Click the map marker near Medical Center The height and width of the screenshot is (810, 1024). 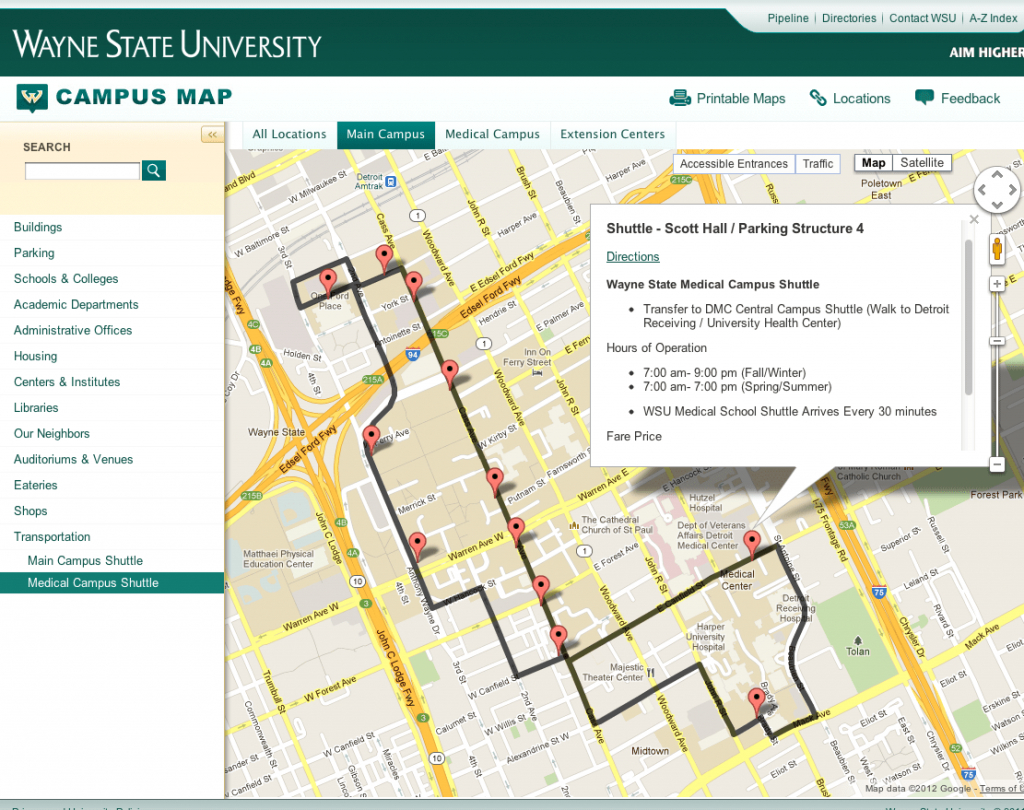(752, 543)
